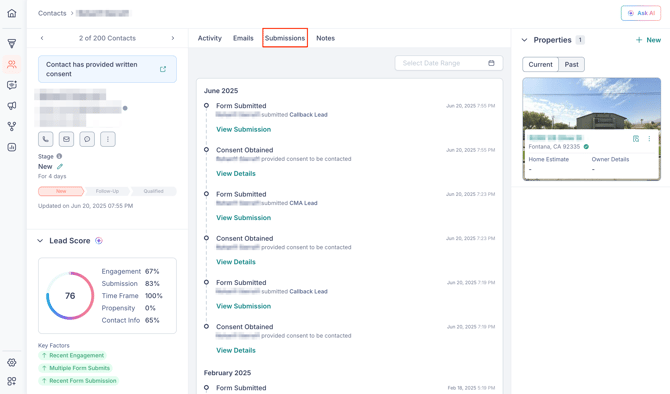Open the calendar icon in the date range field
Image resolution: width=670 pixels, height=394 pixels.
tap(491, 63)
